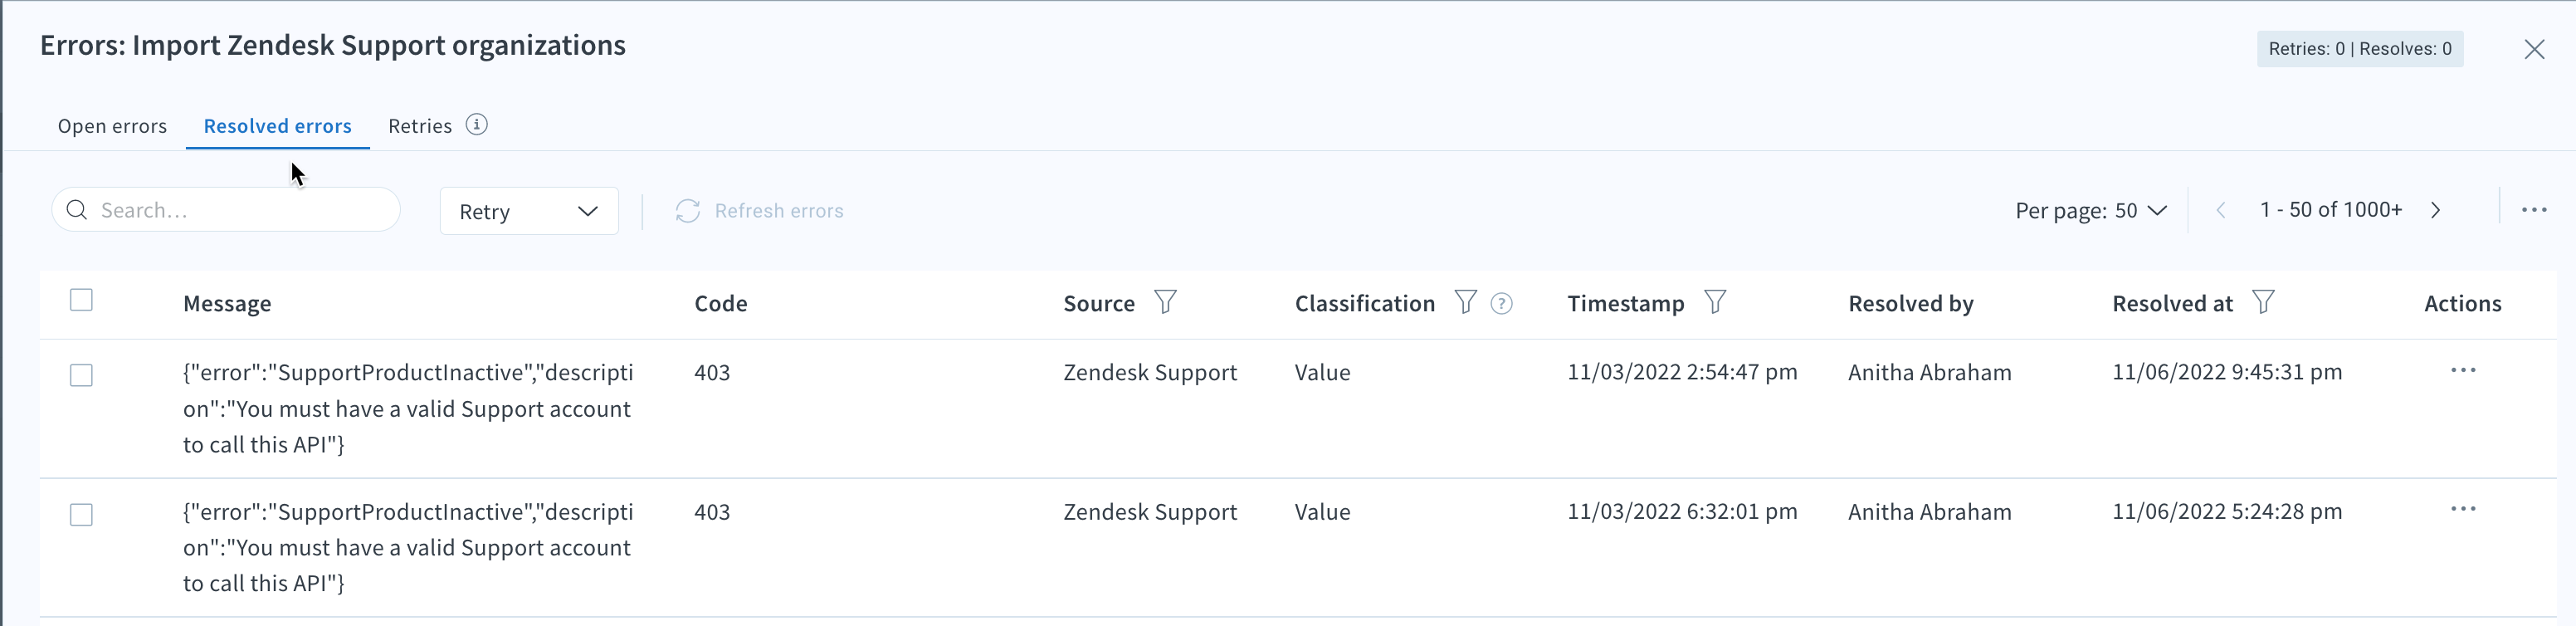This screenshot has width=2576, height=626.
Task: Click the Retries info icon
Action: point(477,125)
